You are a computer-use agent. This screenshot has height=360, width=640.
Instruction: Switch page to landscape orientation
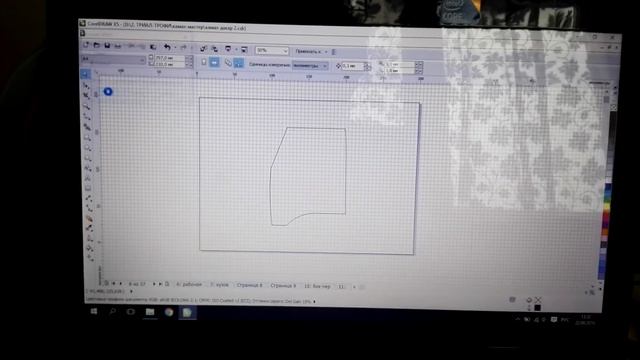tap(214, 62)
